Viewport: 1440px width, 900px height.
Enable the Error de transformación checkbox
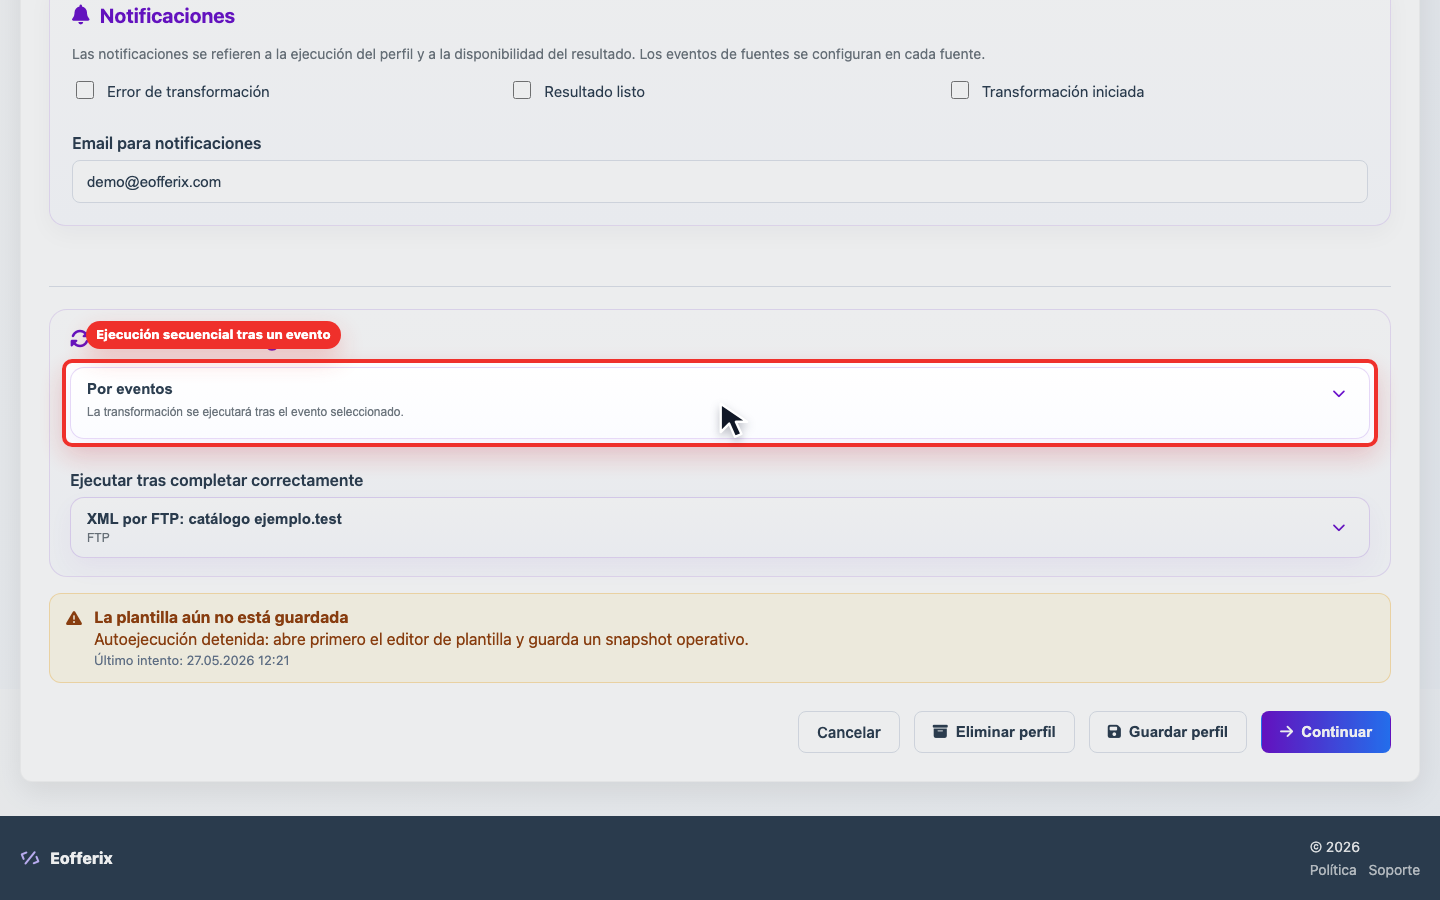pyautogui.click(x=85, y=91)
